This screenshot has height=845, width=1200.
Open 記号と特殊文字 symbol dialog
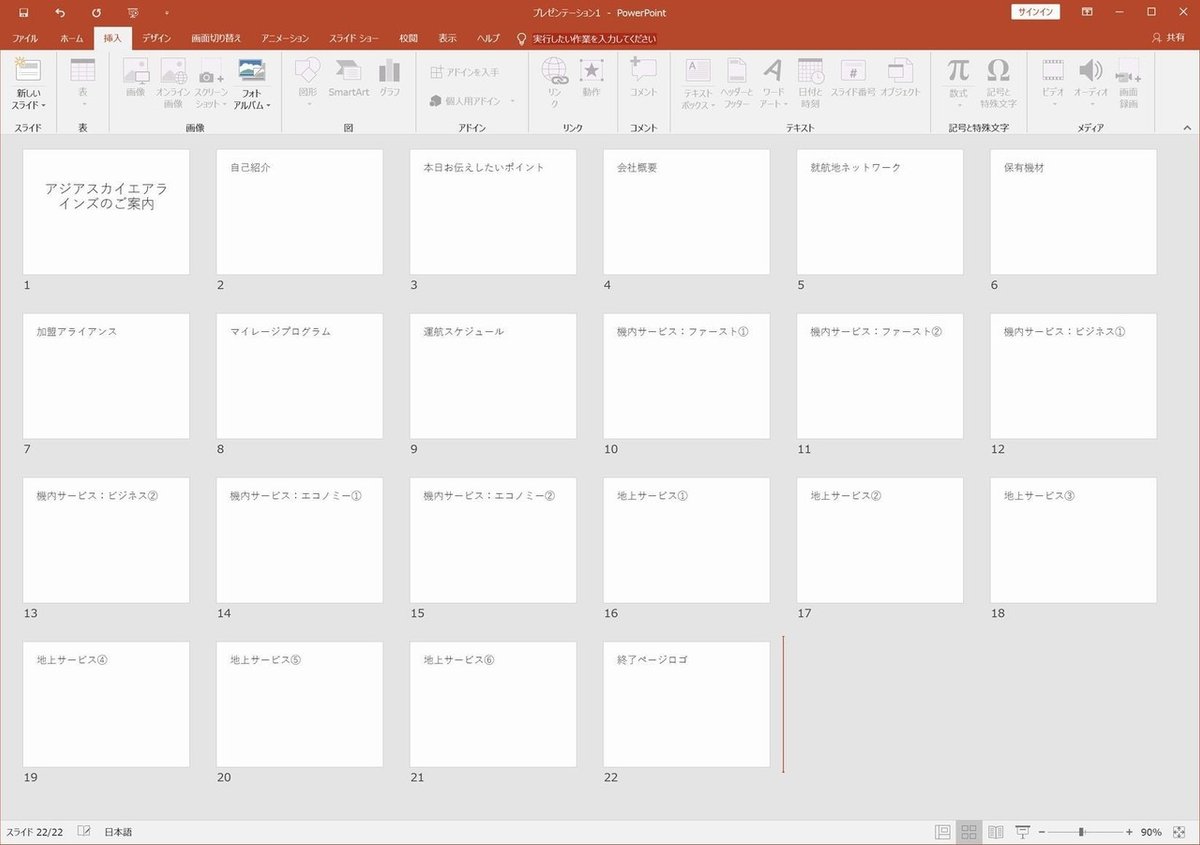click(x=998, y=84)
